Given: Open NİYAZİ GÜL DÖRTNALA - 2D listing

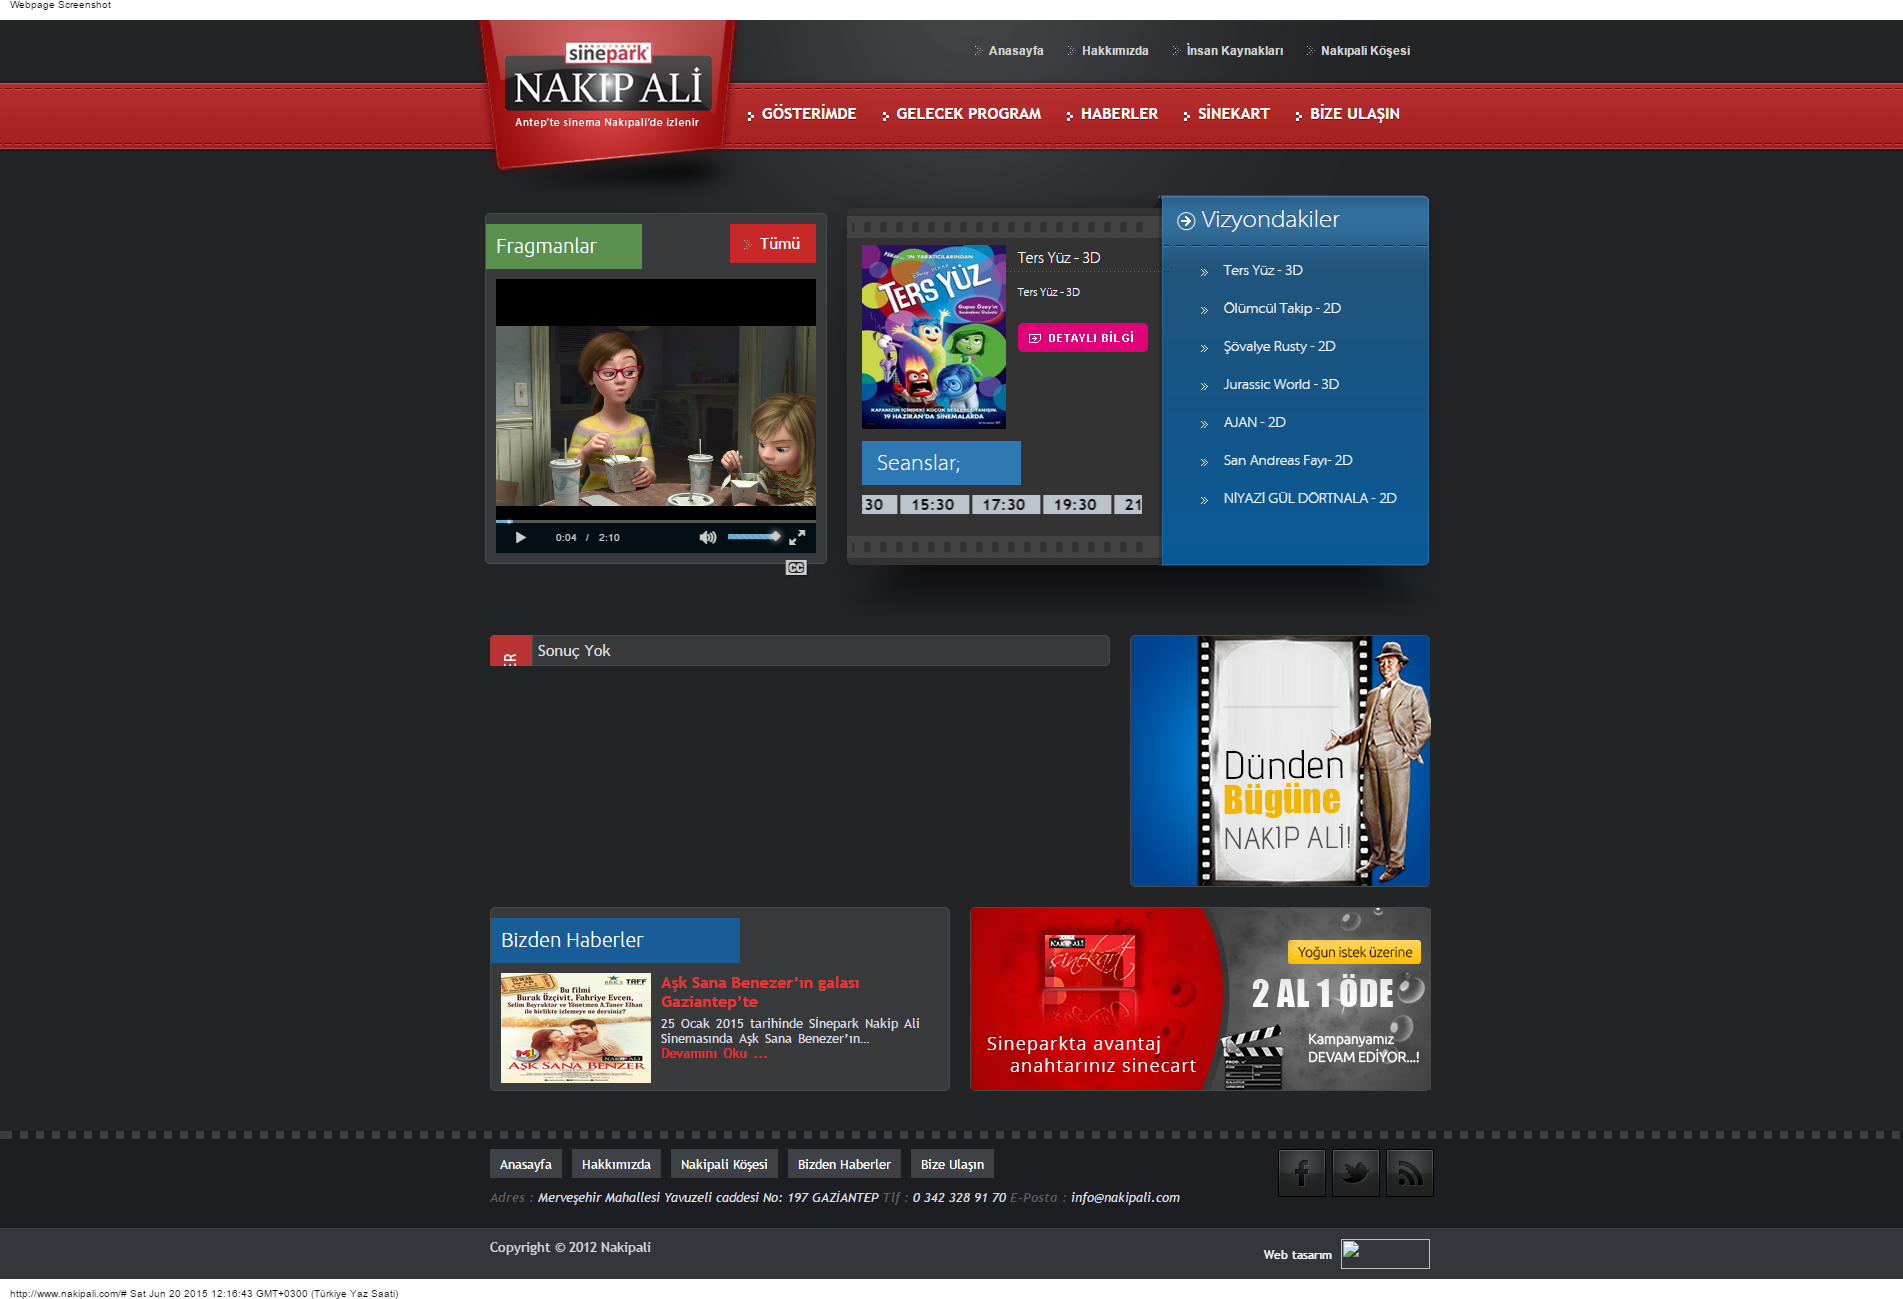Looking at the screenshot, I should (1310, 499).
